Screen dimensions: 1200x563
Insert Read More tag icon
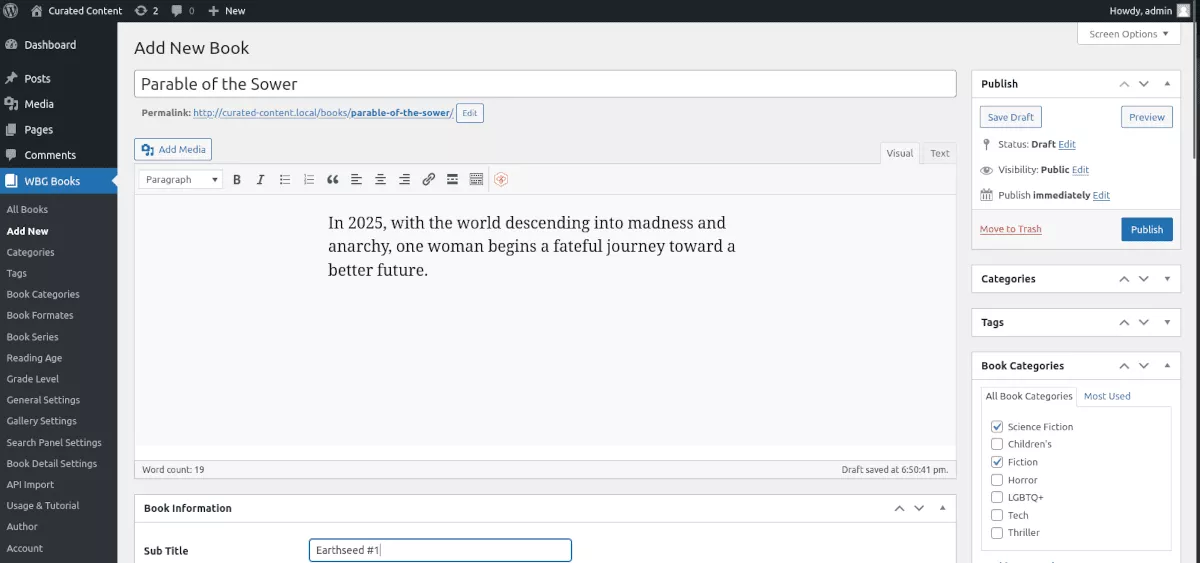[453, 180]
